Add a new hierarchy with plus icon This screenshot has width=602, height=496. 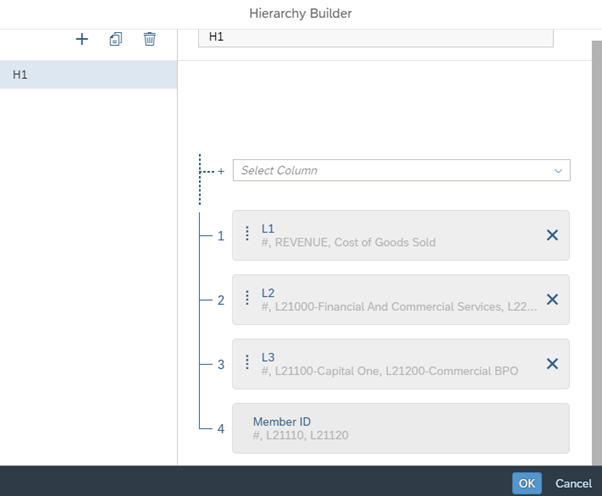(x=82, y=39)
